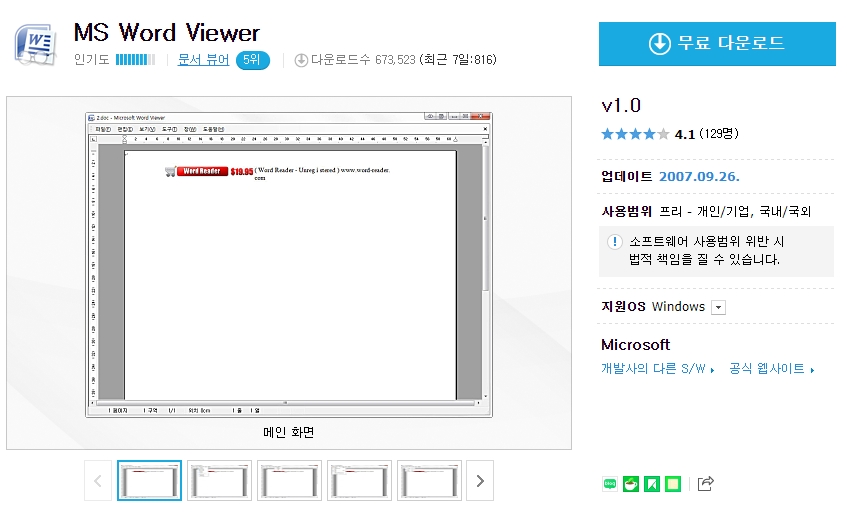This screenshot has width=847, height=523.
Task: Click the green memo square icon
Action: click(673, 484)
